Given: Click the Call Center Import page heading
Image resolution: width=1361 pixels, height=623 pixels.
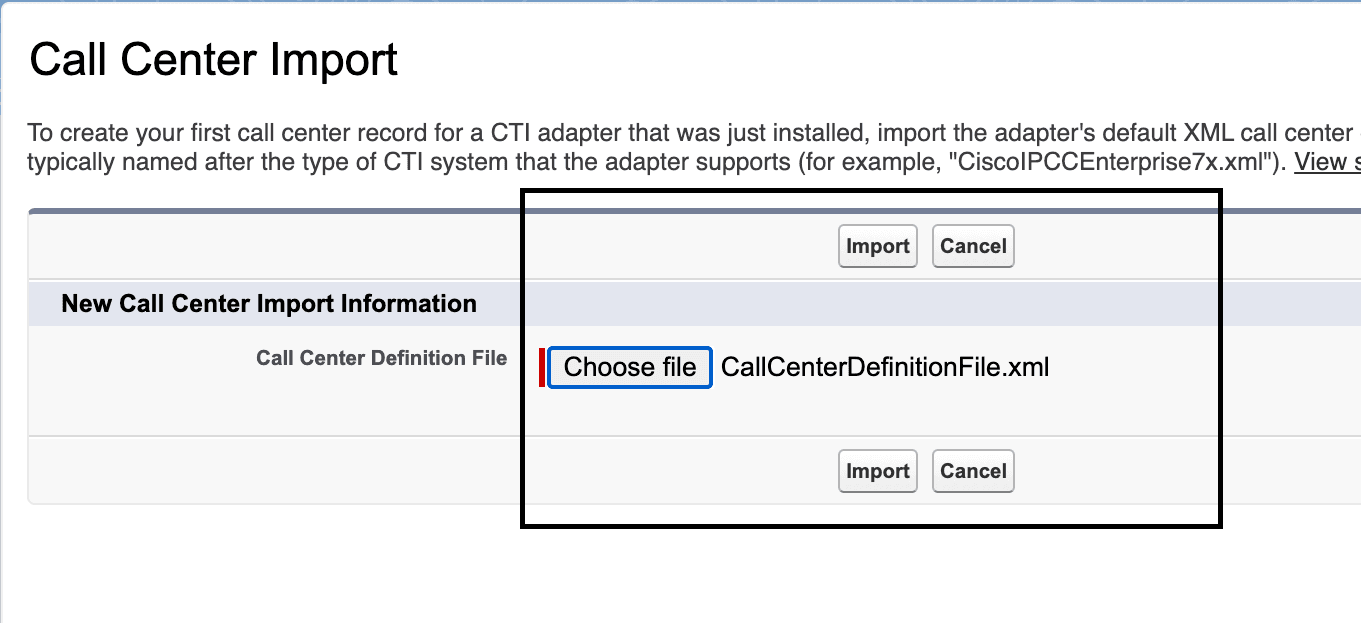Looking at the screenshot, I should pos(213,60).
